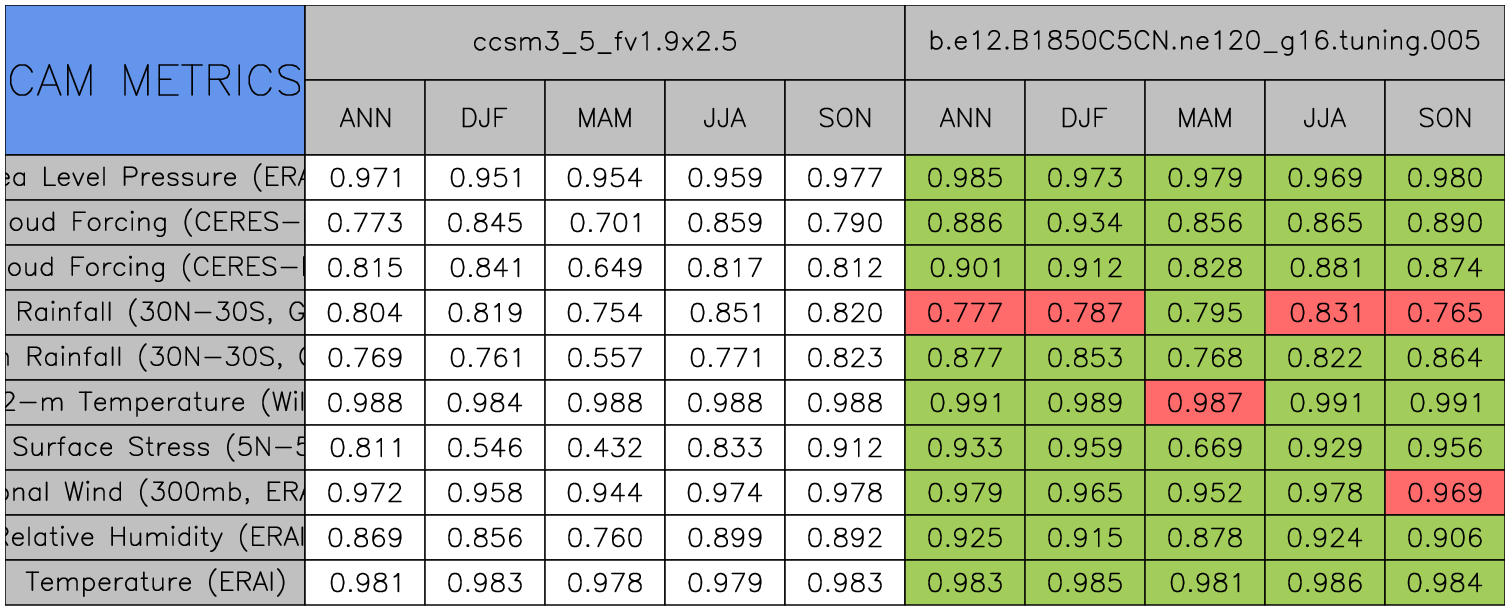
Task: Click the red 0.777 Rainfall cell
Action: point(964,312)
